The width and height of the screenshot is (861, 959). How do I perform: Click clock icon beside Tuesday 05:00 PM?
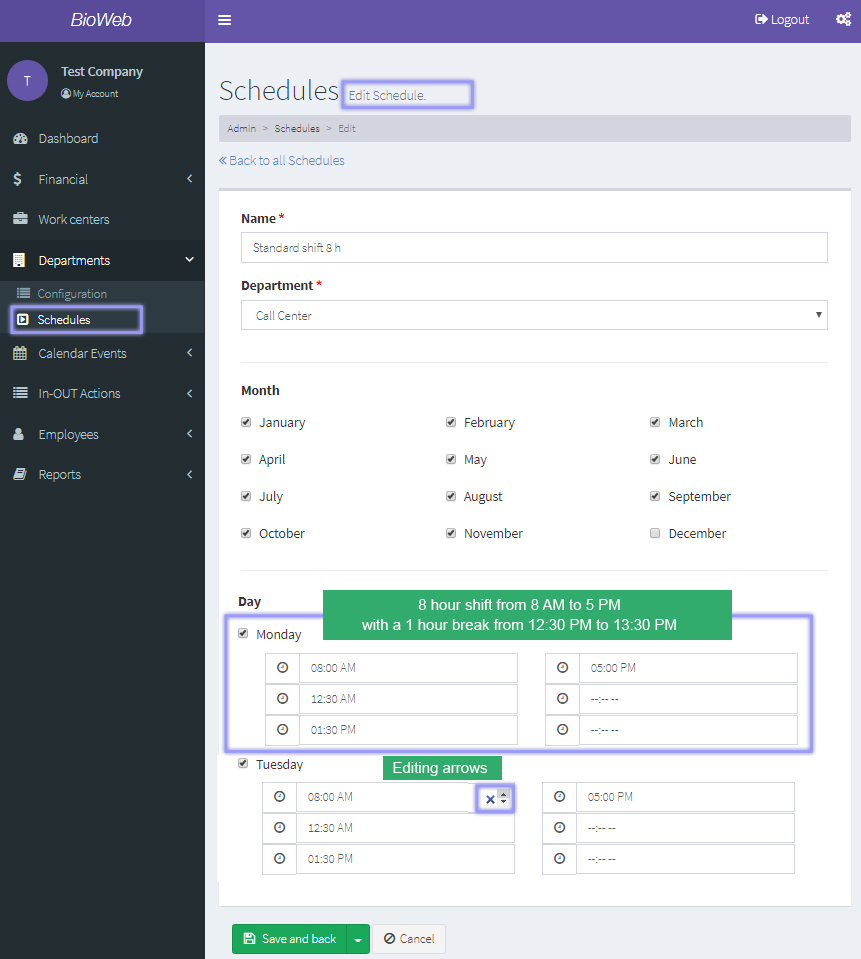pyautogui.click(x=559, y=797)
